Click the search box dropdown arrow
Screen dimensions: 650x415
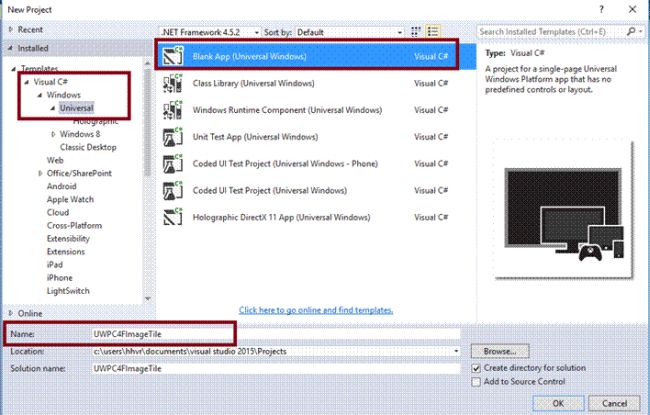pos(640,32)
